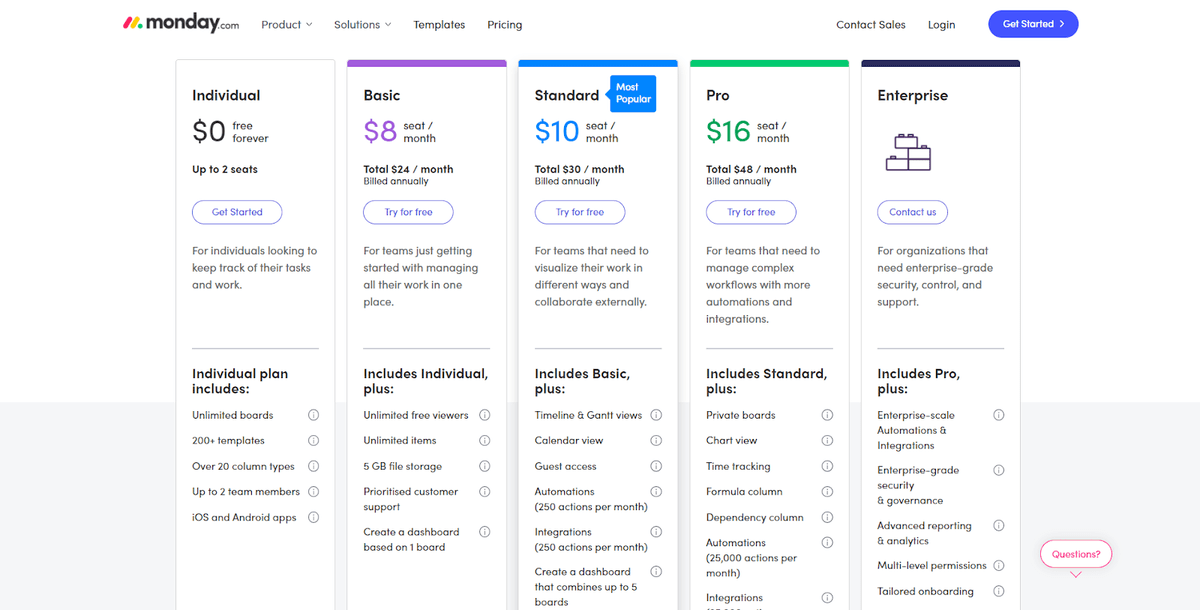Click 'Total $48 / month' text
1200x610 pixels.
(751, 170)
